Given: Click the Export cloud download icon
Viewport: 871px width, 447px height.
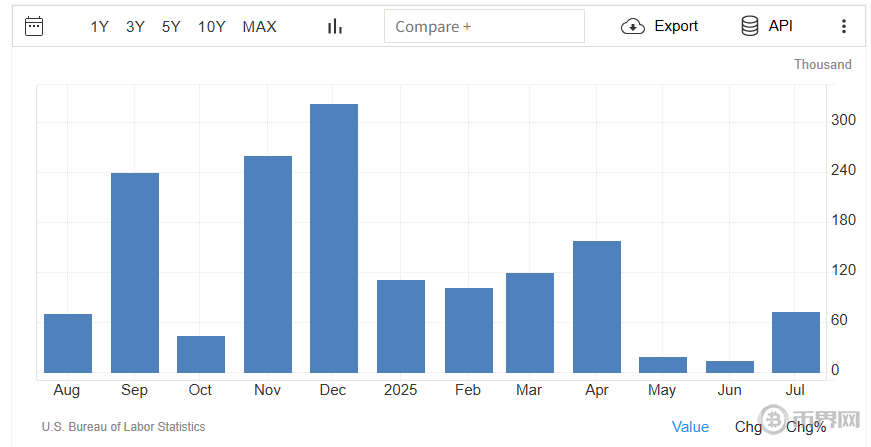Looking at the screenshot, I should click(632, 26).
